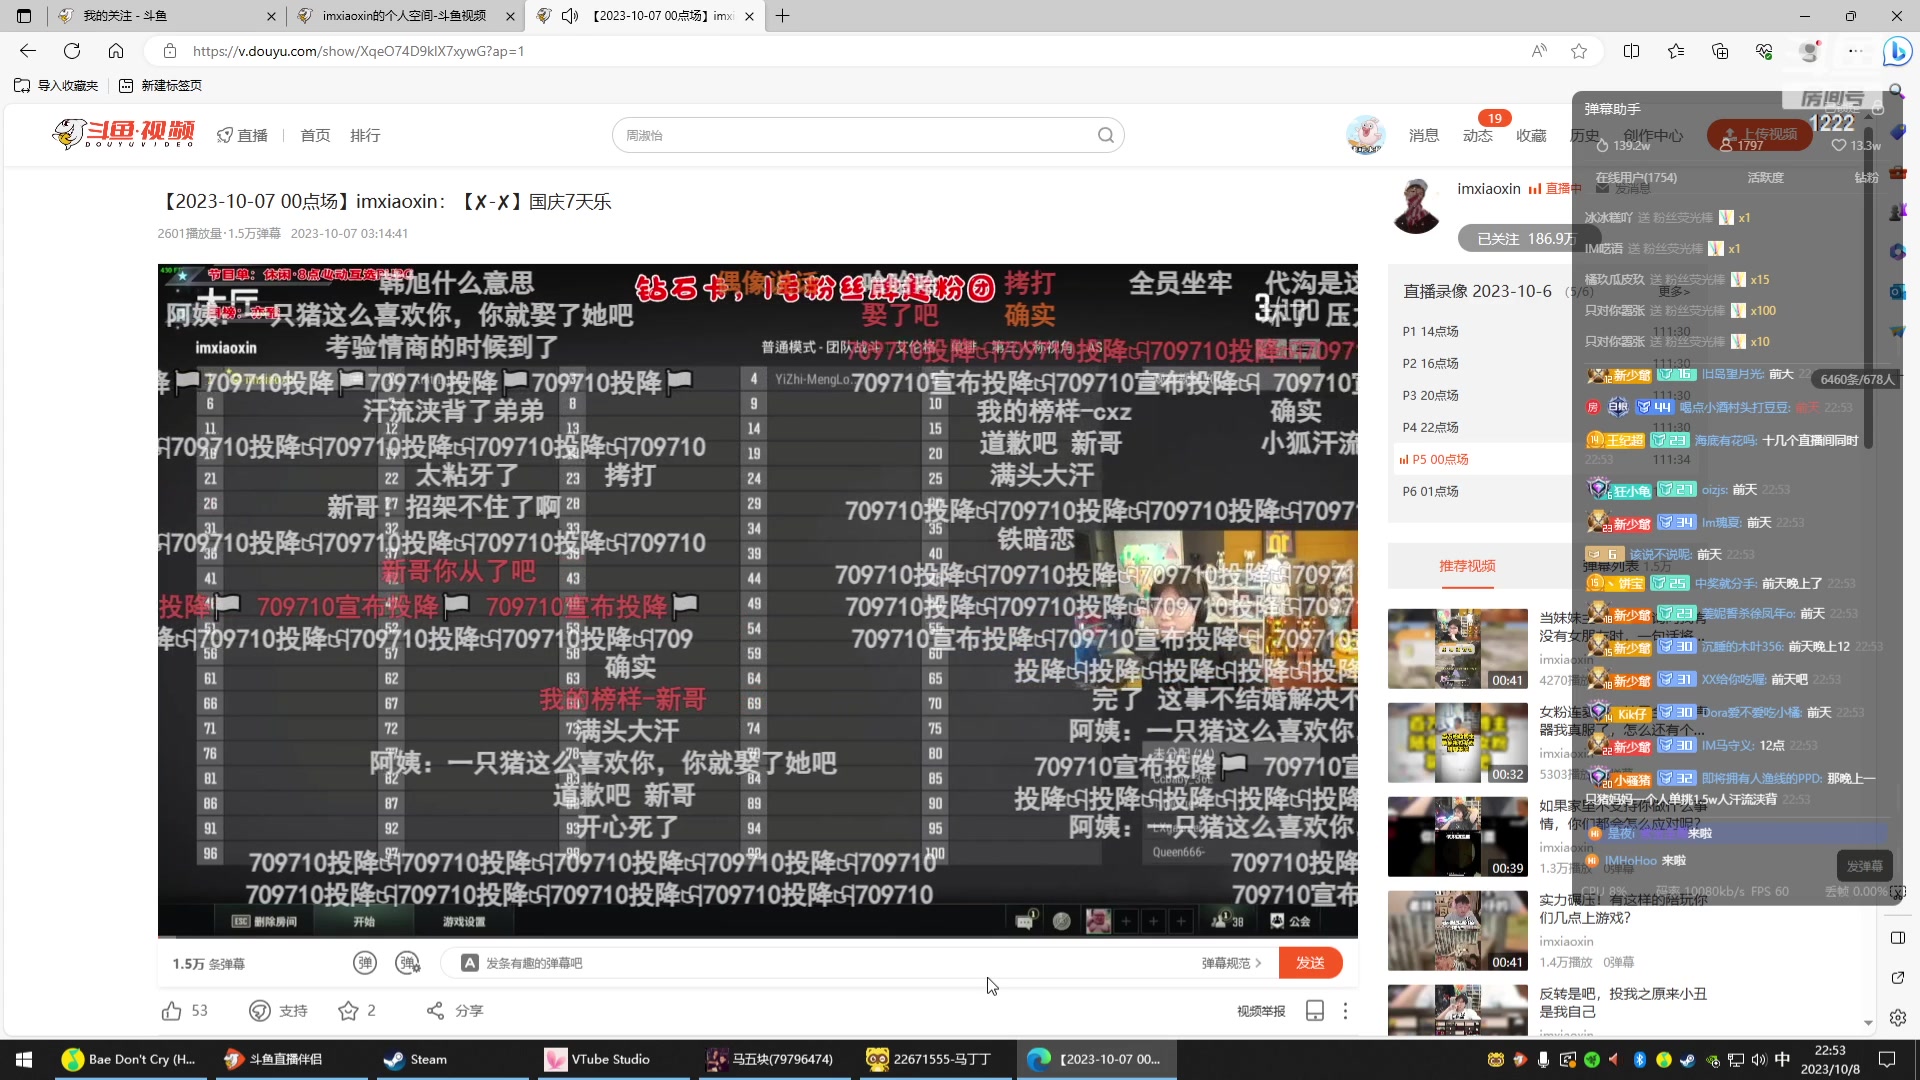This screenshot has width=1920, height=1080.
Task: Open imxiaoxin streamer profile name
Action: pyautogui.click(x=1488, y=189)
